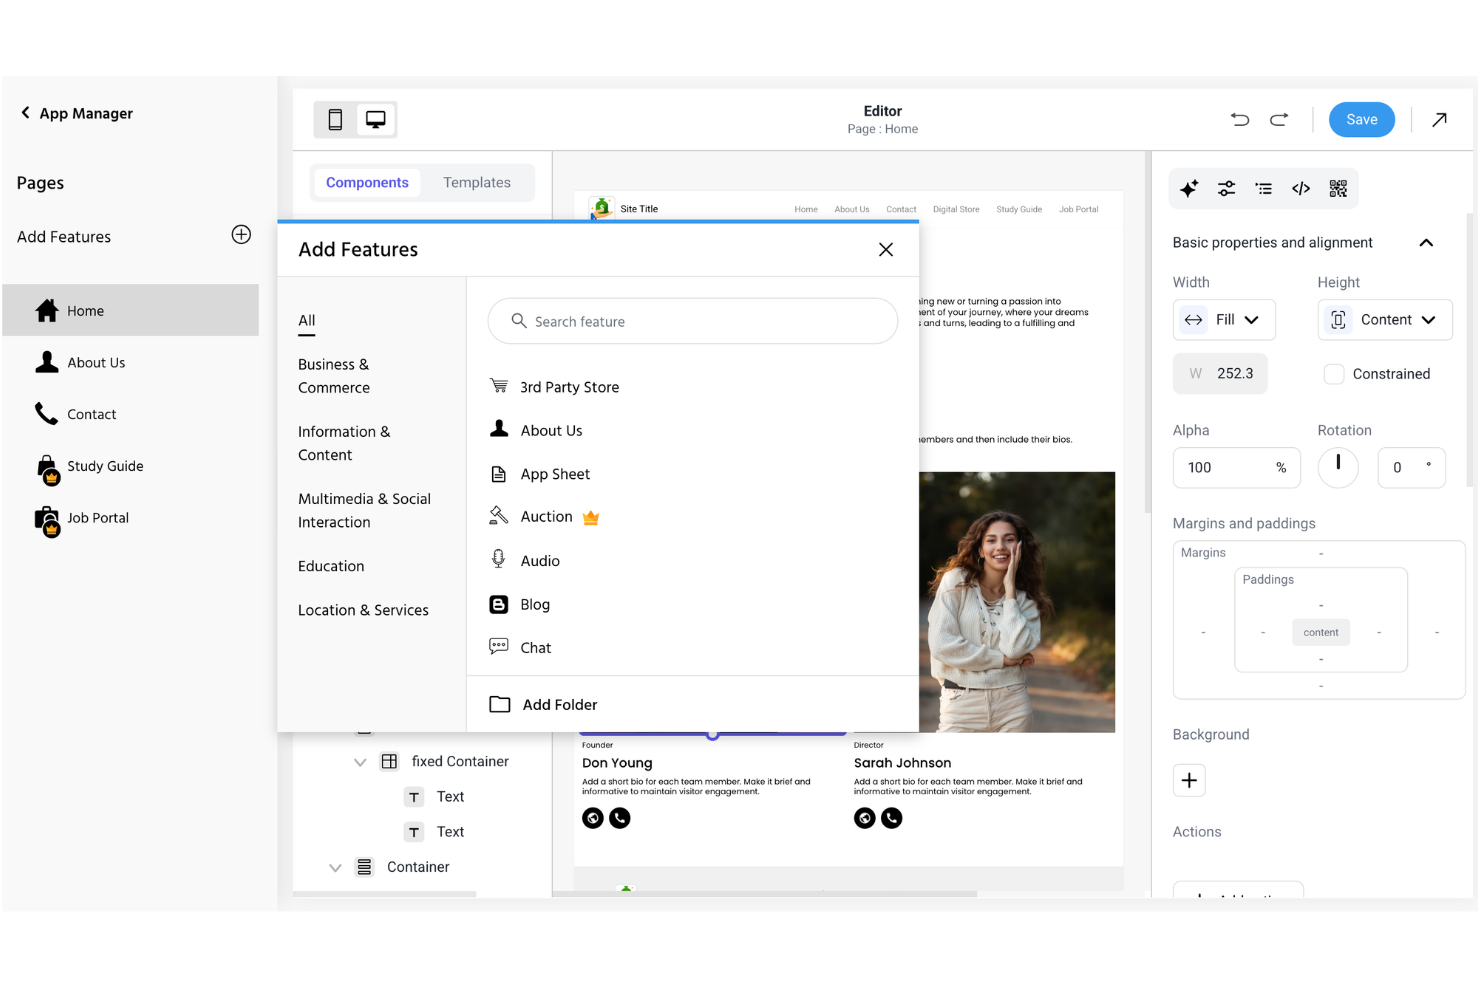Toggle the Constrained checkbox

pyautogui.click(x=1334, y=374)
